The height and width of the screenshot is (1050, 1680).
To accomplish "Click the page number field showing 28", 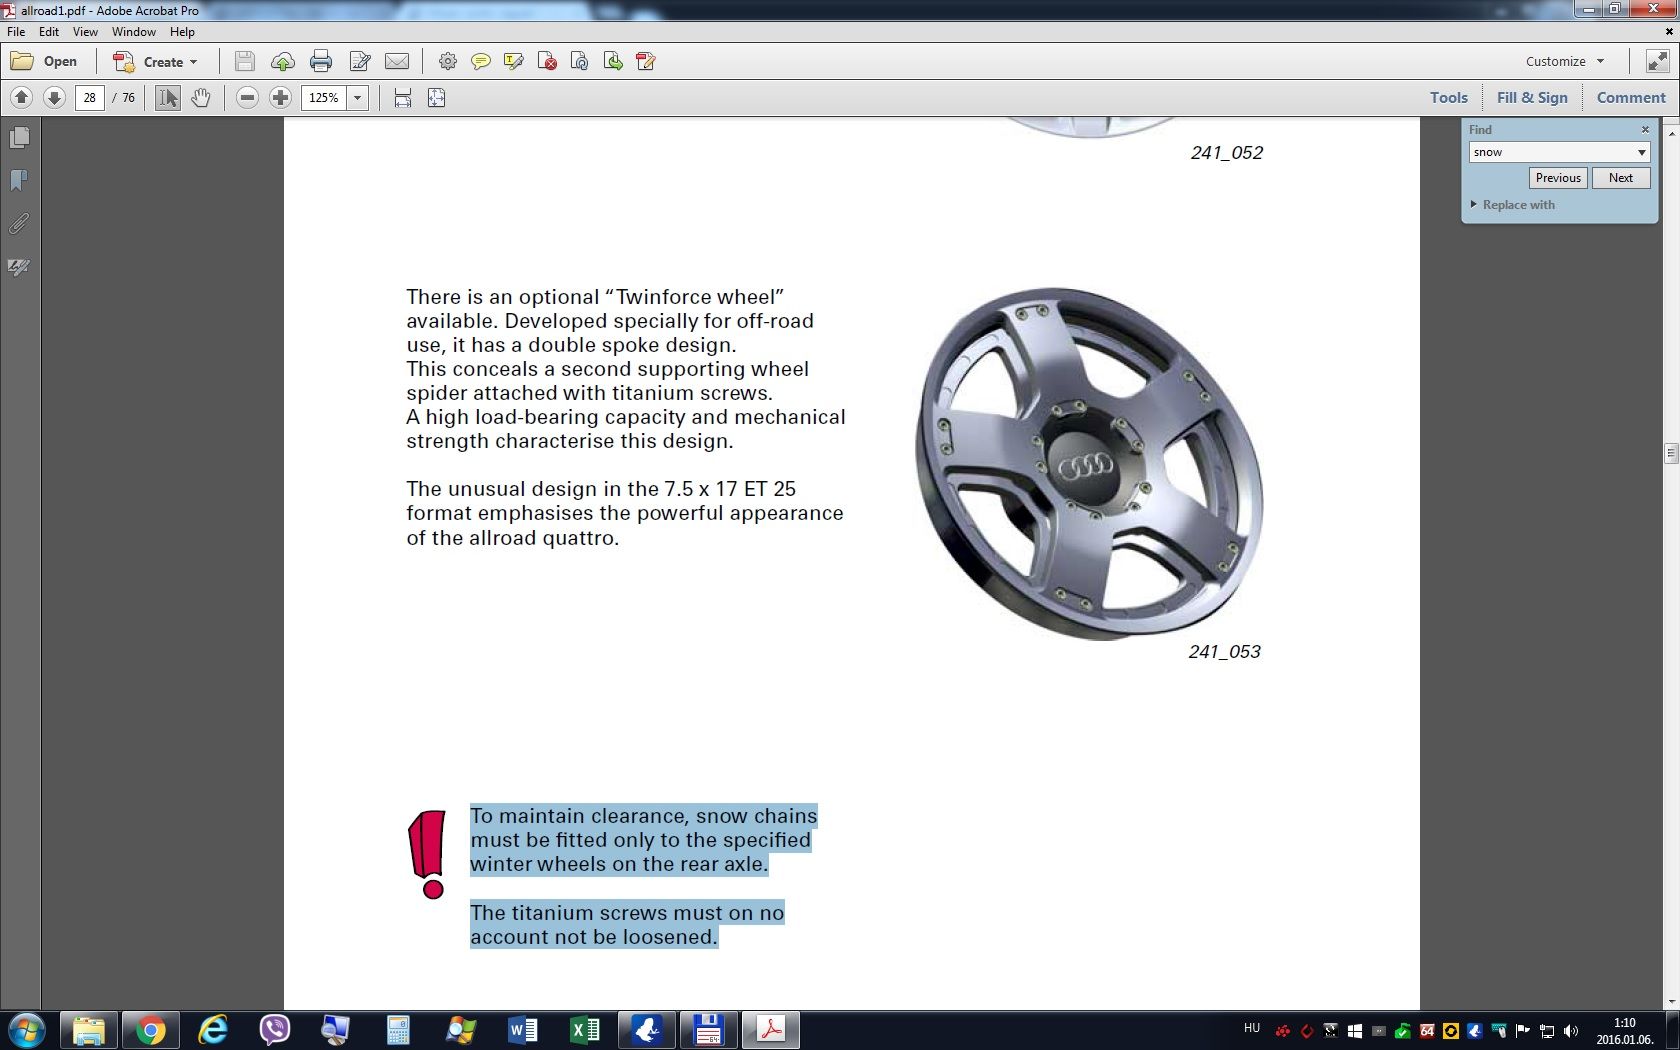I will pyautogui.click(x=90, y=97).
